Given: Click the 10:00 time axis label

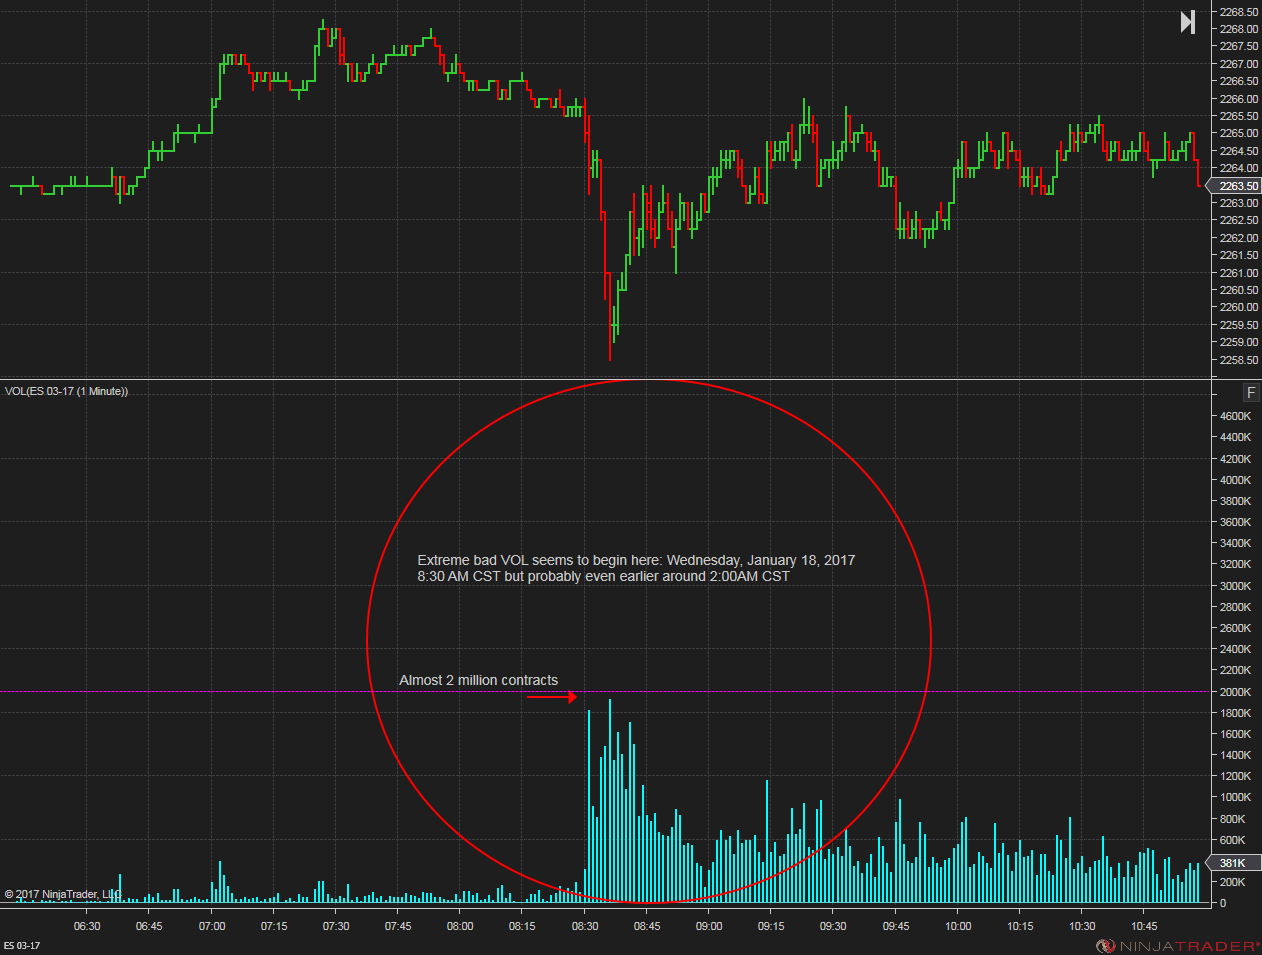Looking at the screenshot, I should [x=958, y=926].
